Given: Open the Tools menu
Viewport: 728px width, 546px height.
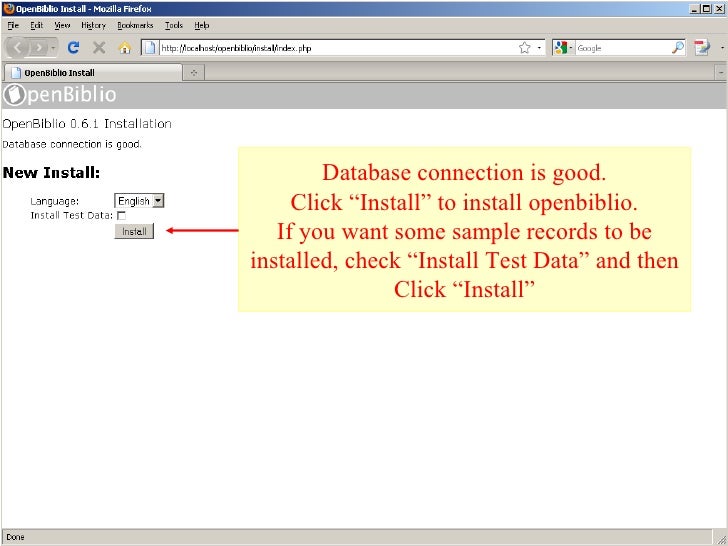Looking at the screenshot, I should pos(174,25).
